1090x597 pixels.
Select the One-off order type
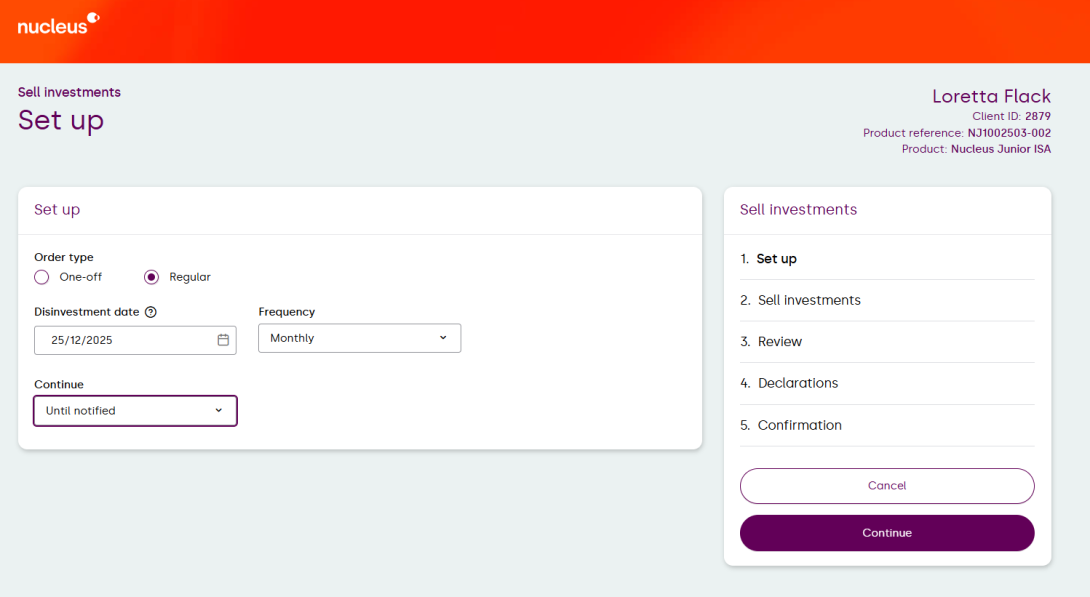coord(42,277)
